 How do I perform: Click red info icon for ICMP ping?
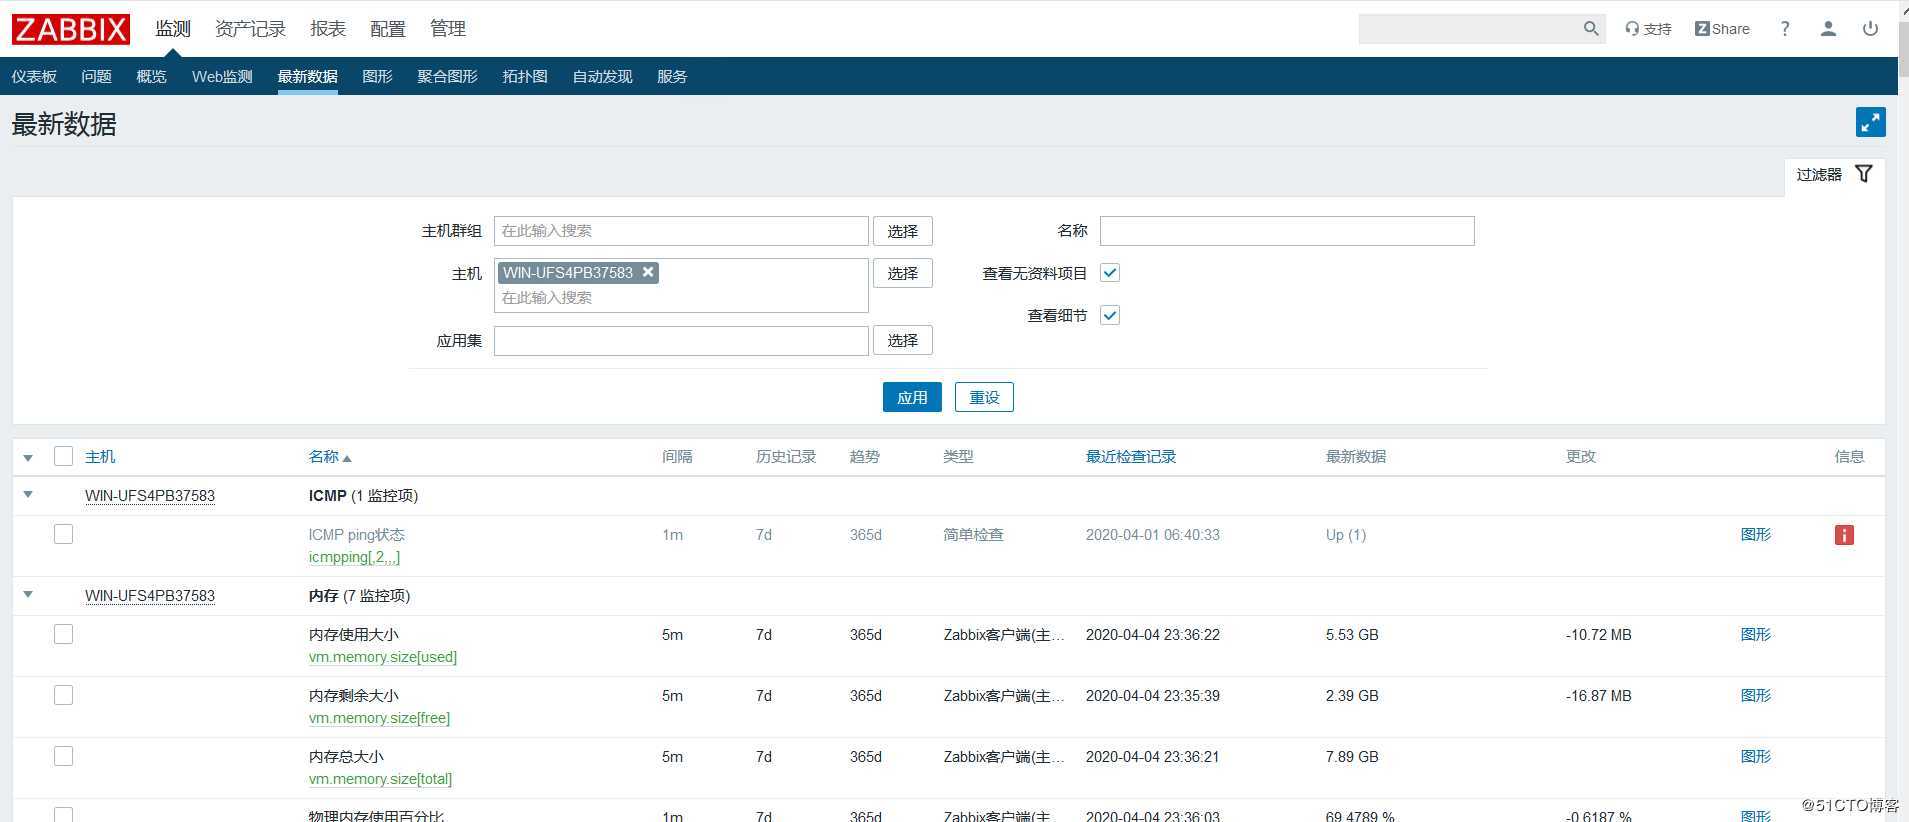(1844, 535)
